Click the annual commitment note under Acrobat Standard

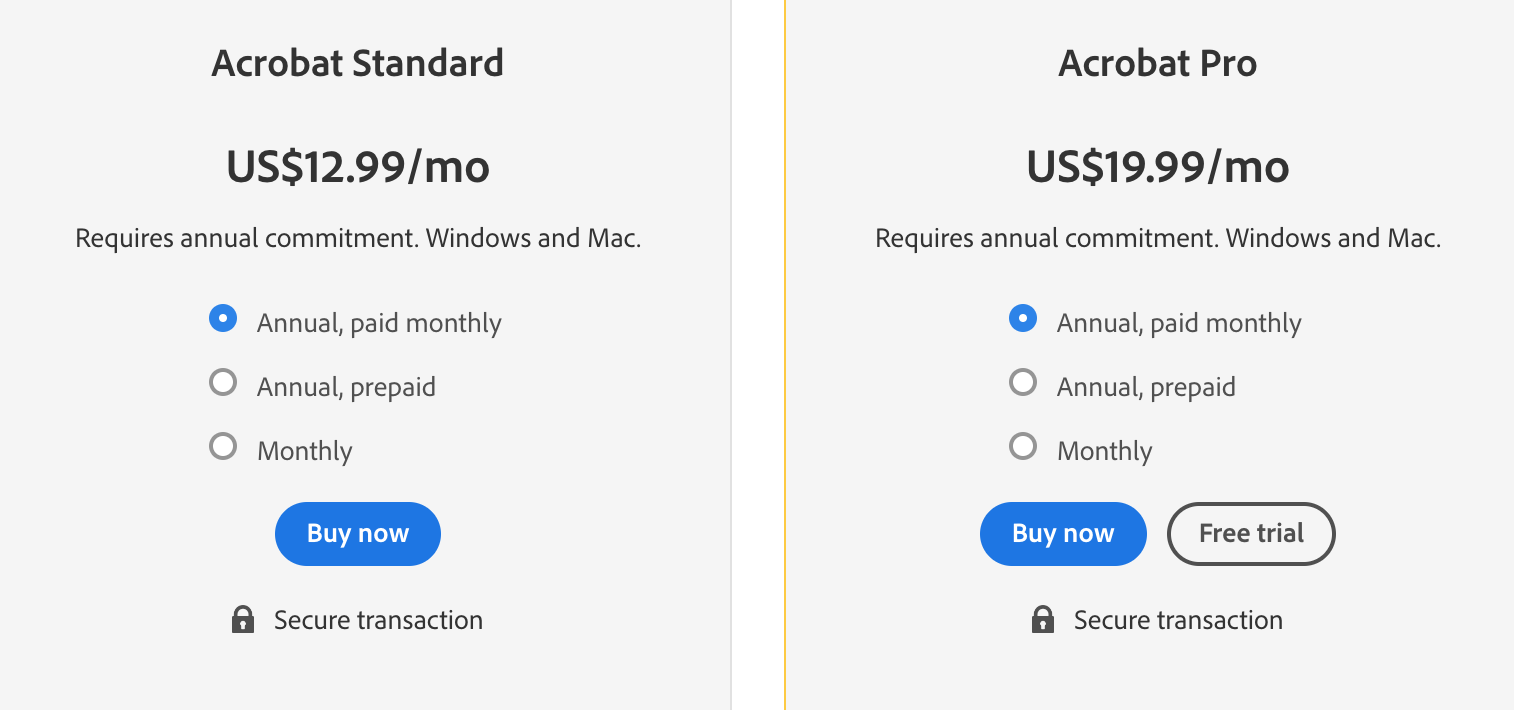pyautogui.click(x=357, y=238)
